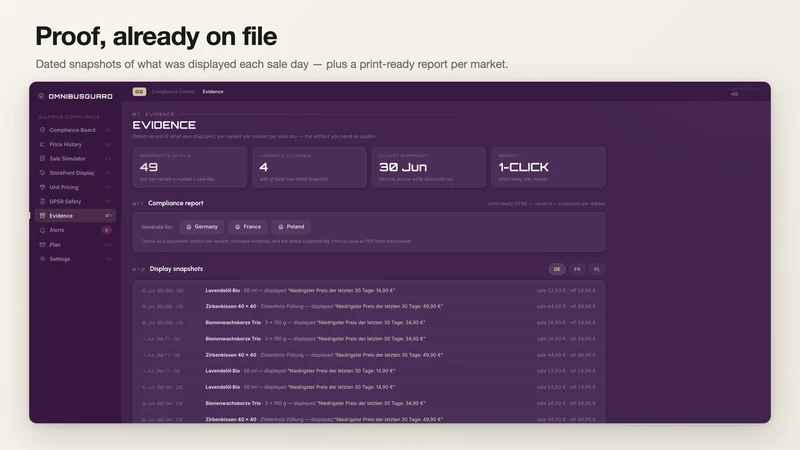Generate compliance report for Poland
The height and width of the screenshot is (450, 800).
291,227
